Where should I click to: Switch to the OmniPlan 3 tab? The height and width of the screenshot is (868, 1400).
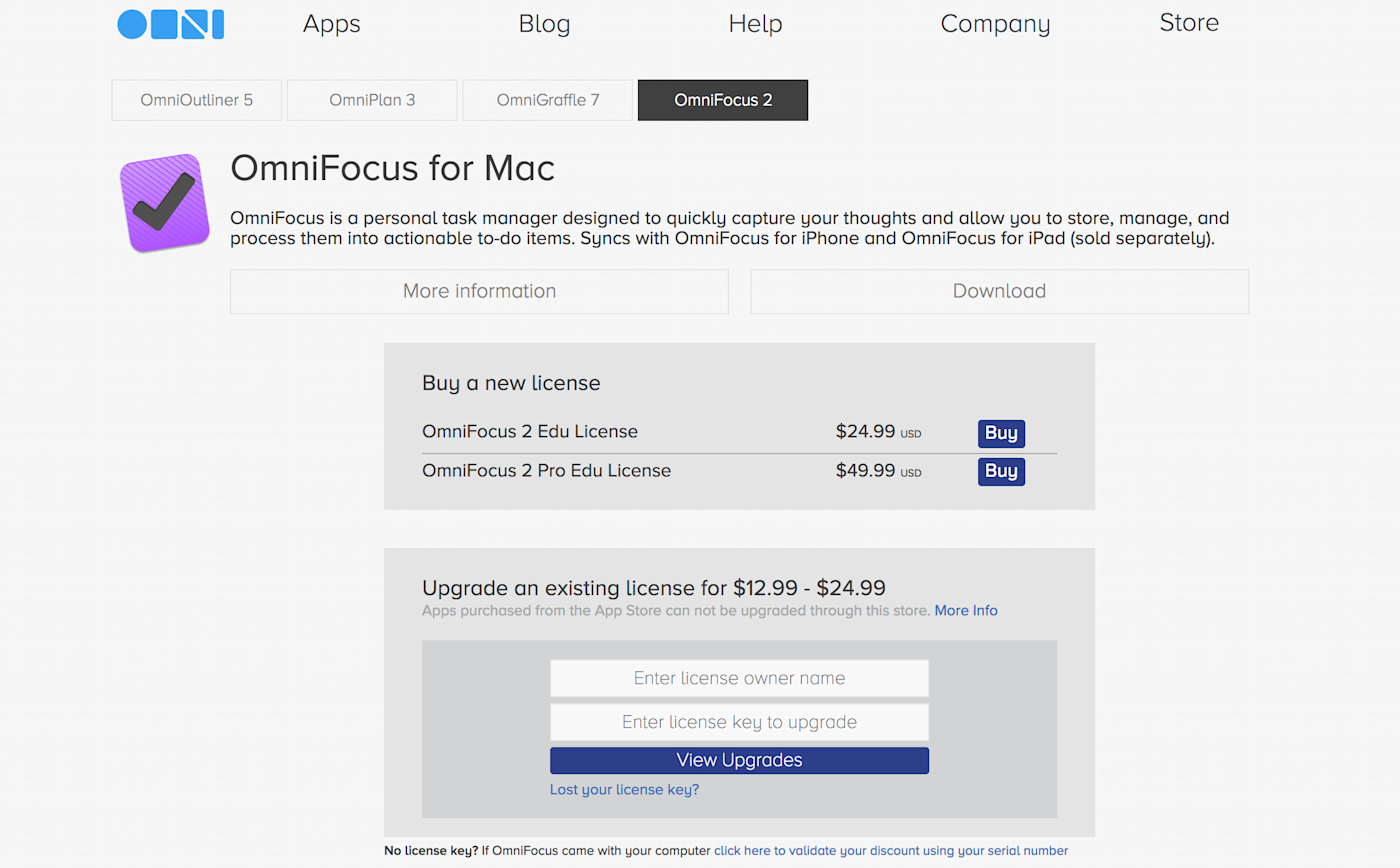pos(372,100)
